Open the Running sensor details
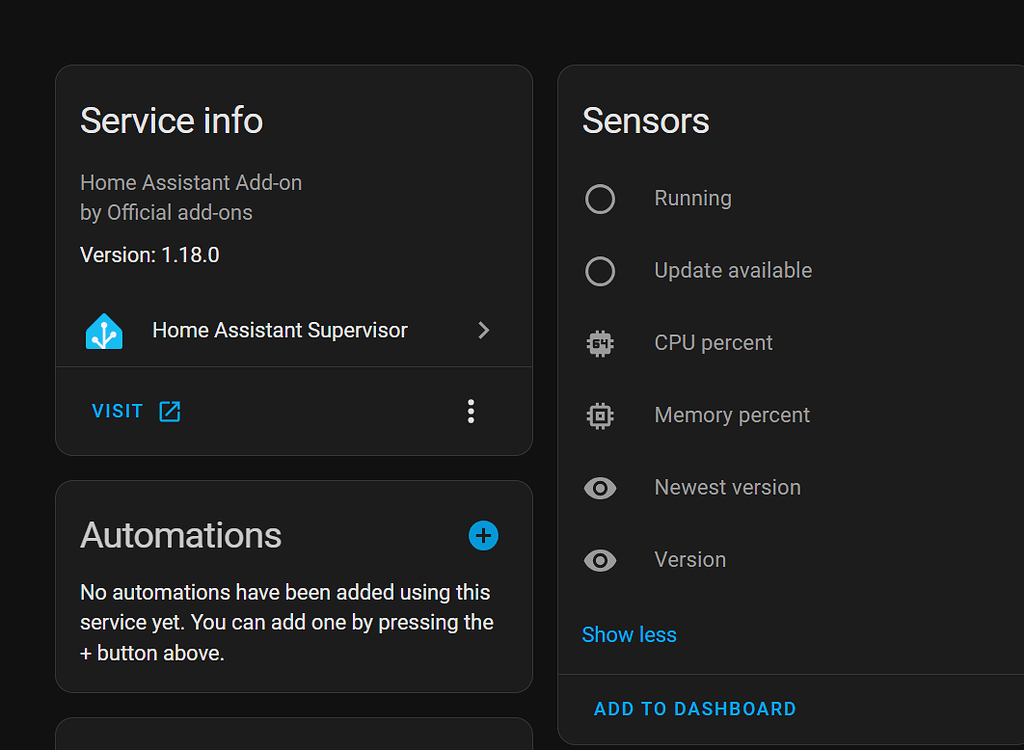 pos(693,198)
